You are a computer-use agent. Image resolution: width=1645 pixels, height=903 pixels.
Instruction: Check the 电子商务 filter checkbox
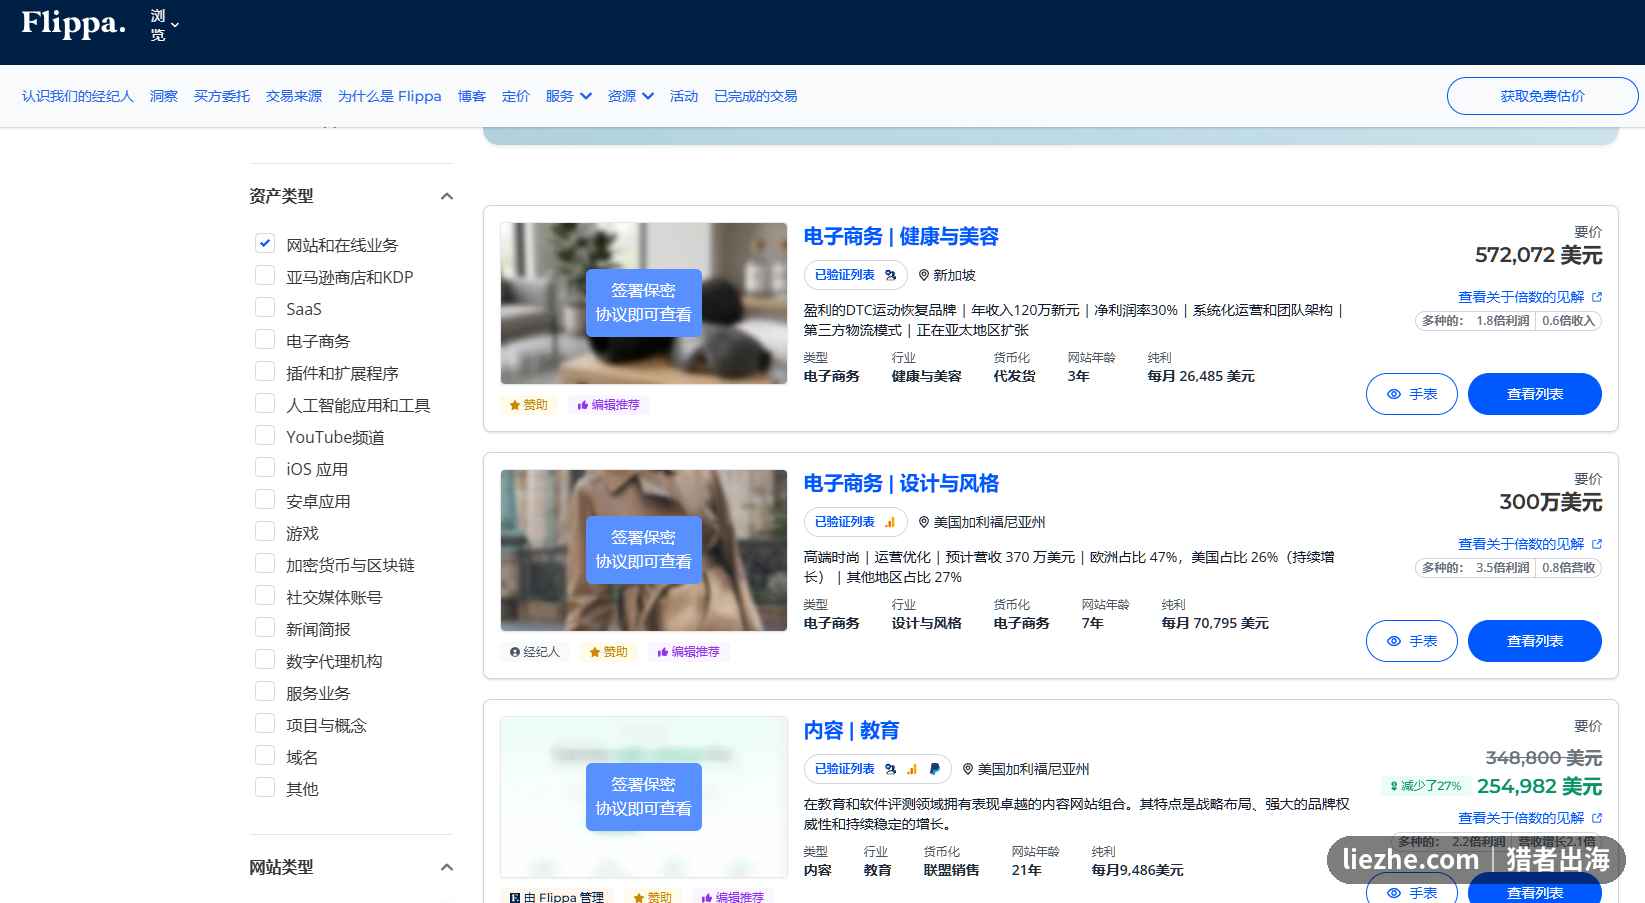pyautogui.click(x=265, y=339)
